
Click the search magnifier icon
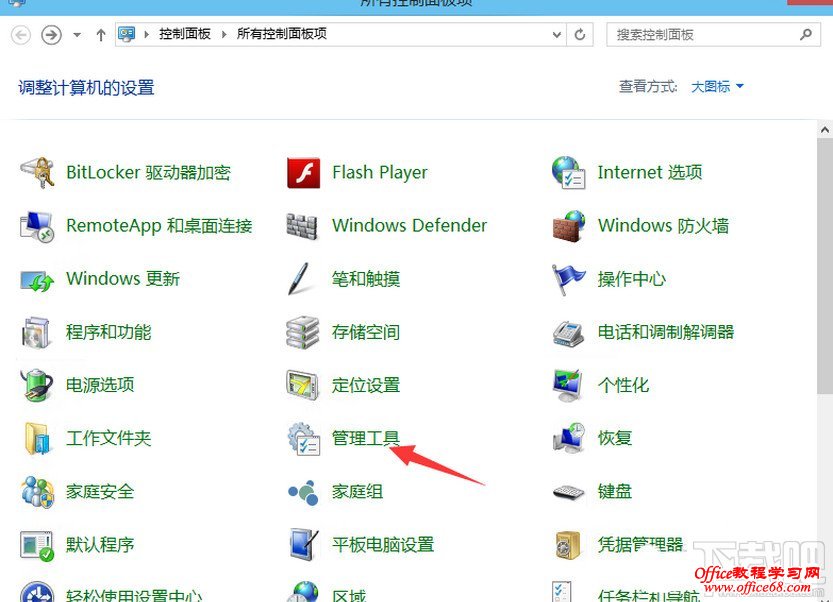[x=806, y=35]
